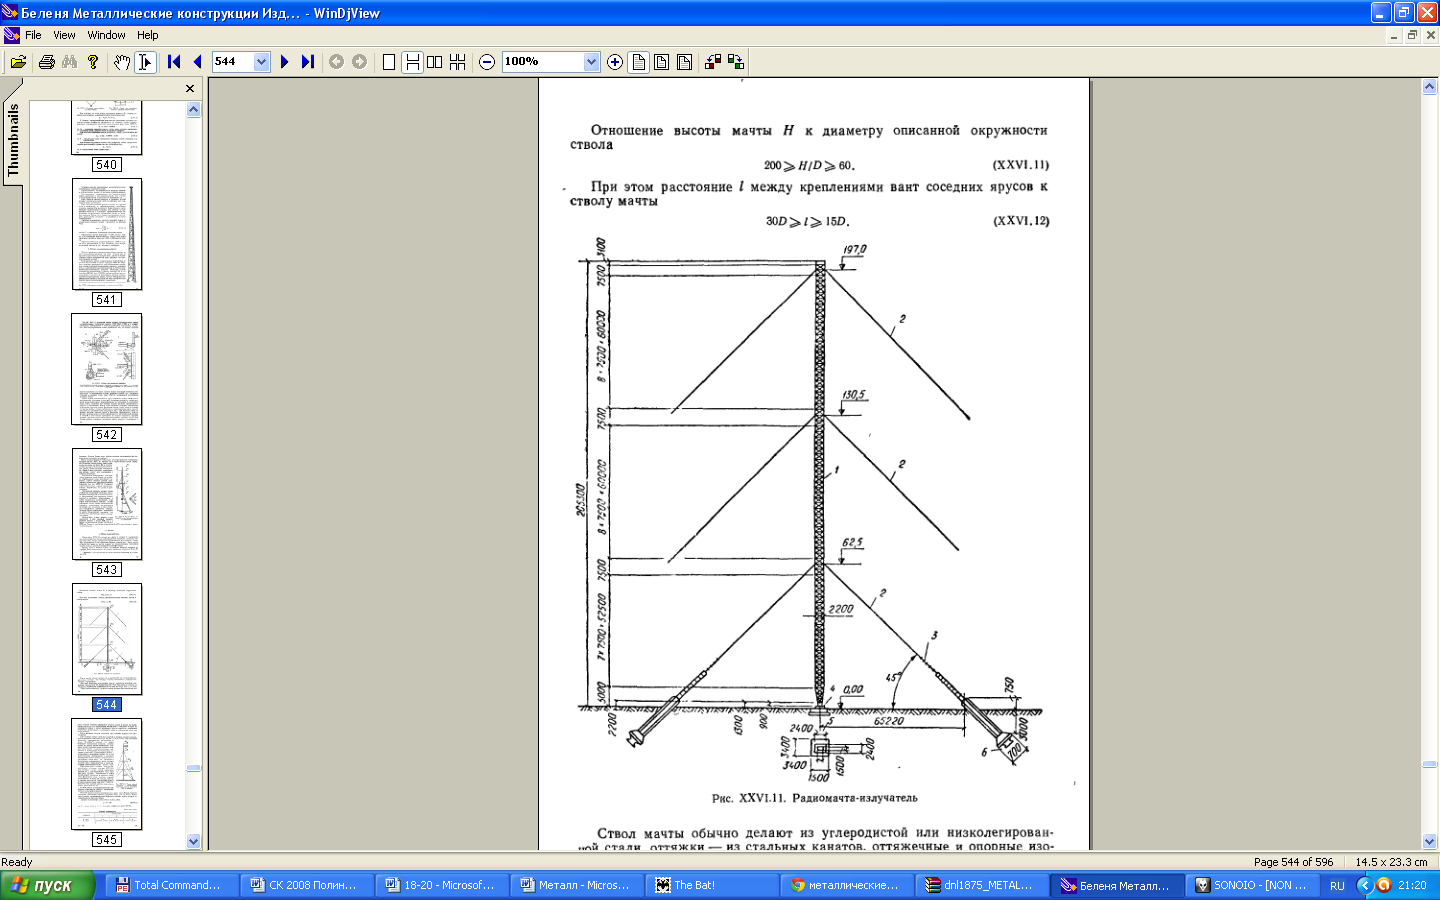Open the File menu

point(33,35)
